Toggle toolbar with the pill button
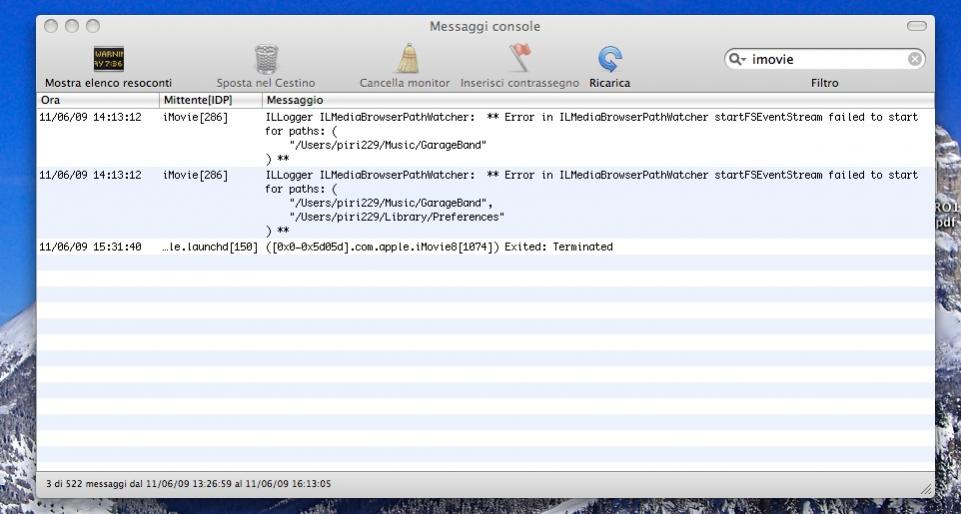 [917, 26]
